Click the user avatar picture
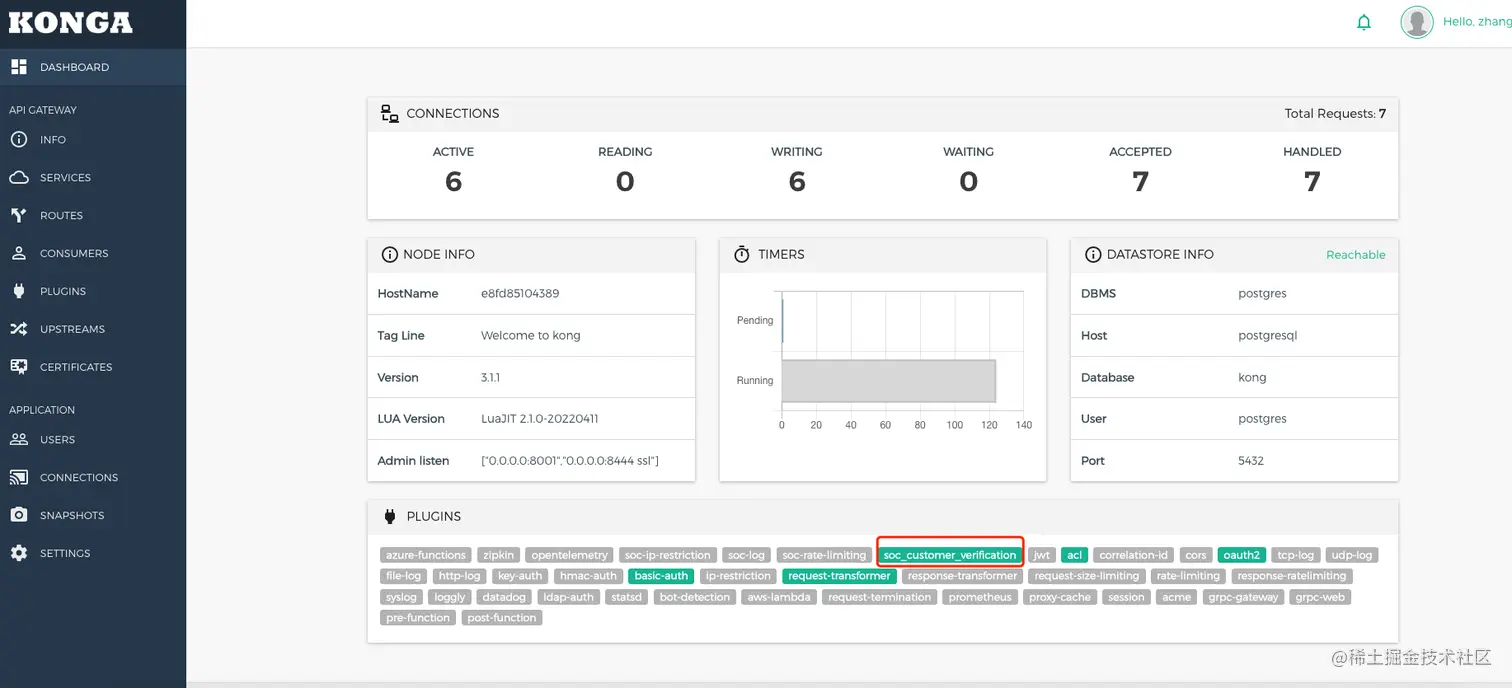The height and width of the screenshot is (688, 1512). (x=1417, y=22)
